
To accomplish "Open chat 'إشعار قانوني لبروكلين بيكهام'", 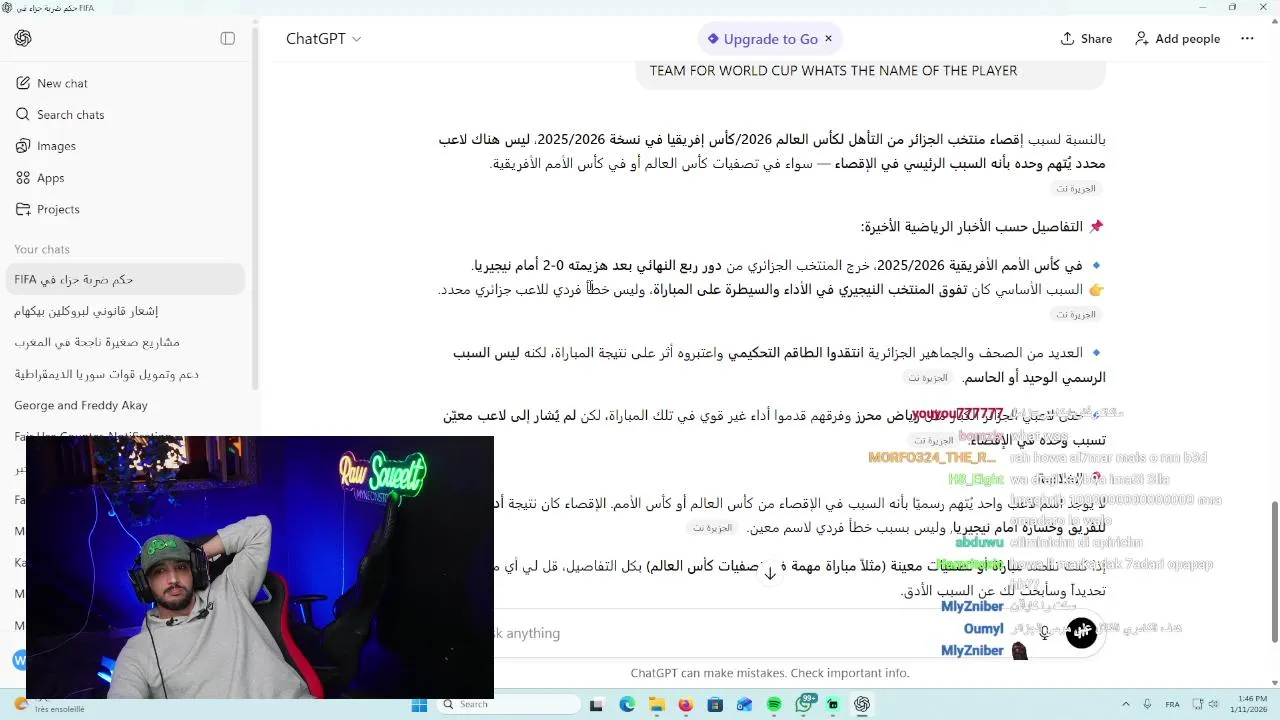I will 125,311.
